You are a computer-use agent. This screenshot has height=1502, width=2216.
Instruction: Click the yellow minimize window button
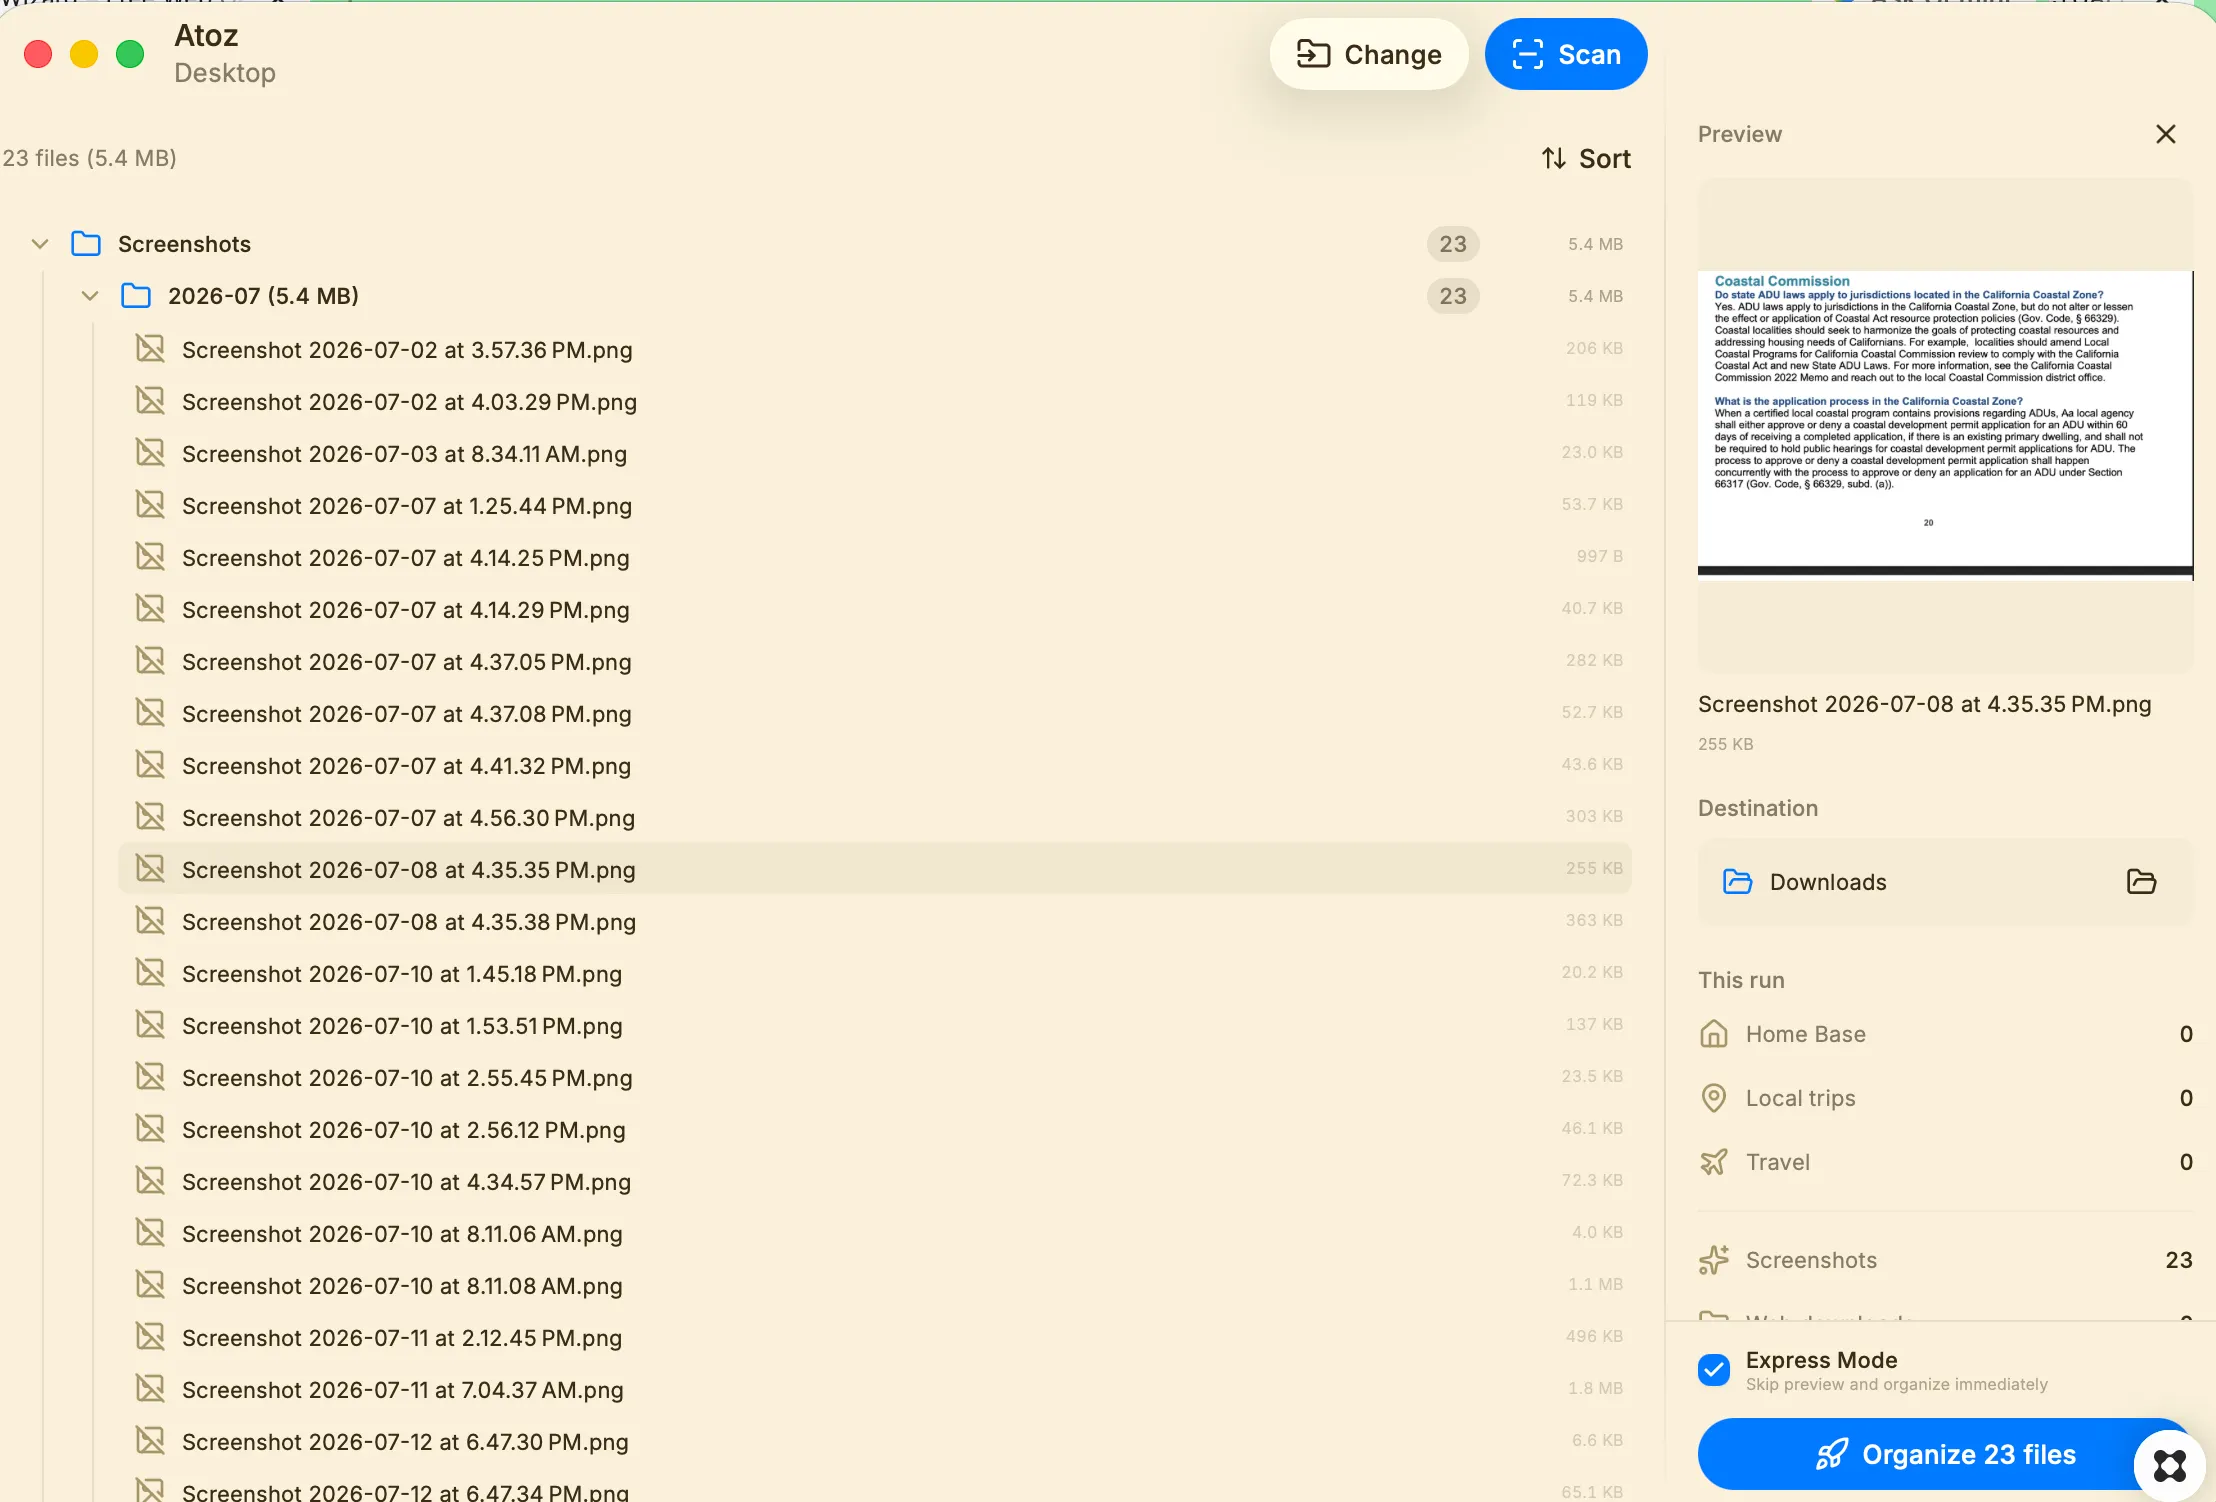[84, 54]
